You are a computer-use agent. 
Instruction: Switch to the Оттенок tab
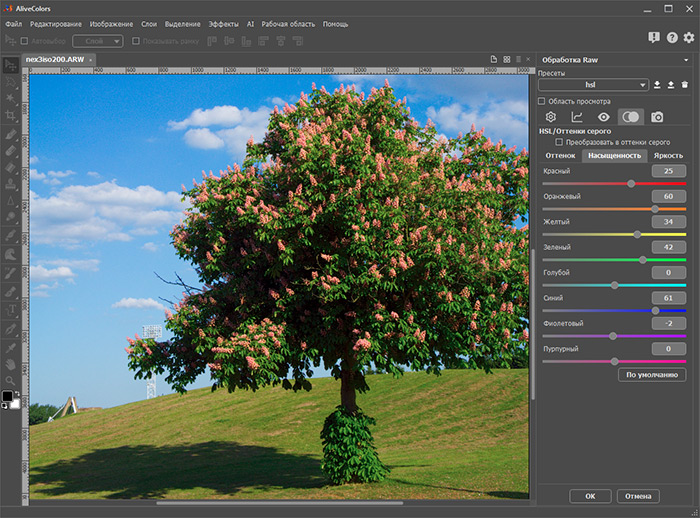(560, 155)
